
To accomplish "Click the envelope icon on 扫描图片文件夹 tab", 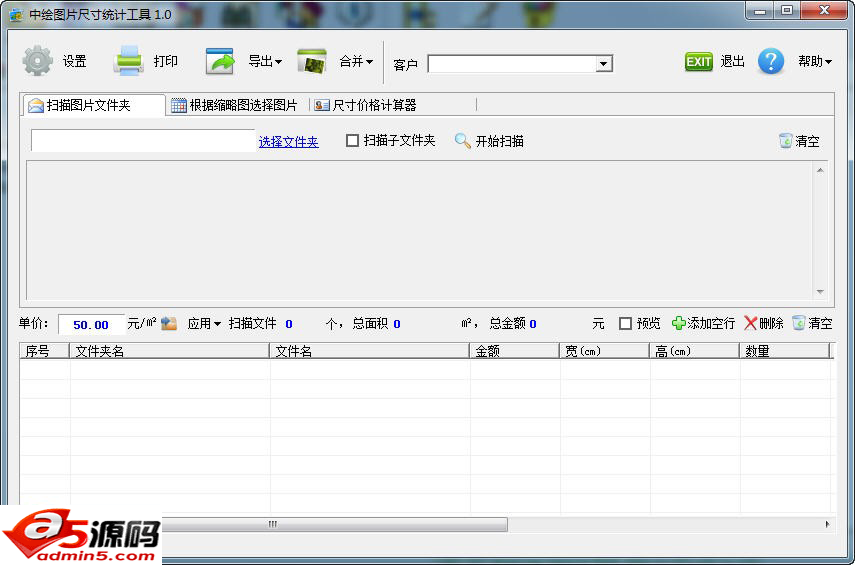I will pos(36,105).
